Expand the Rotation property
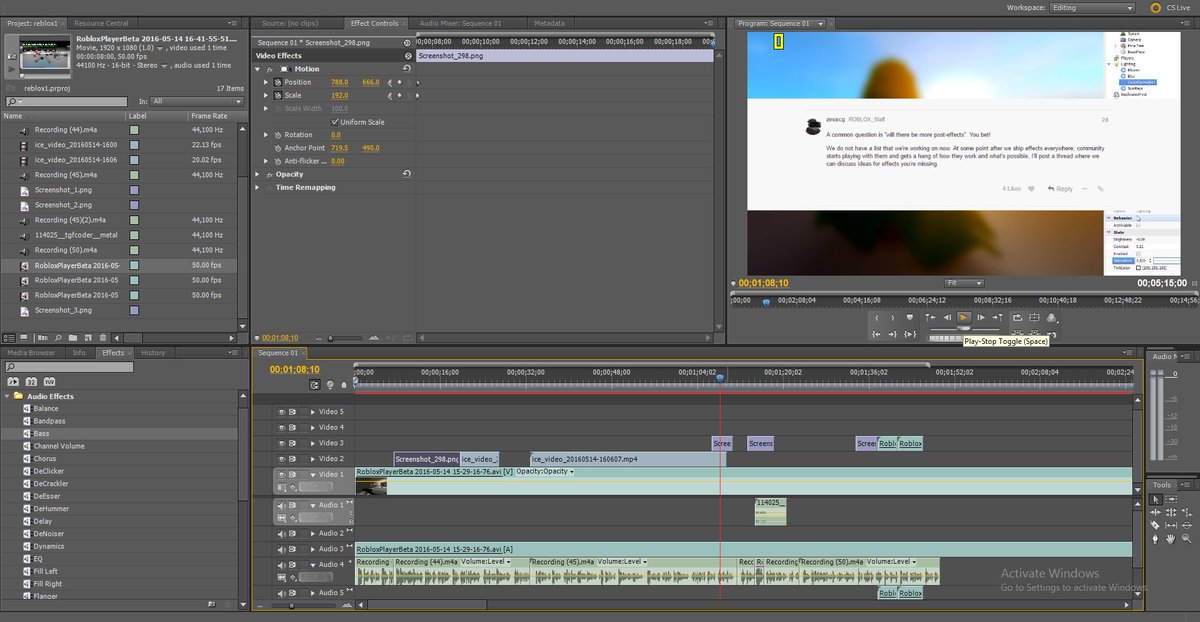 (x=266, y=135)
